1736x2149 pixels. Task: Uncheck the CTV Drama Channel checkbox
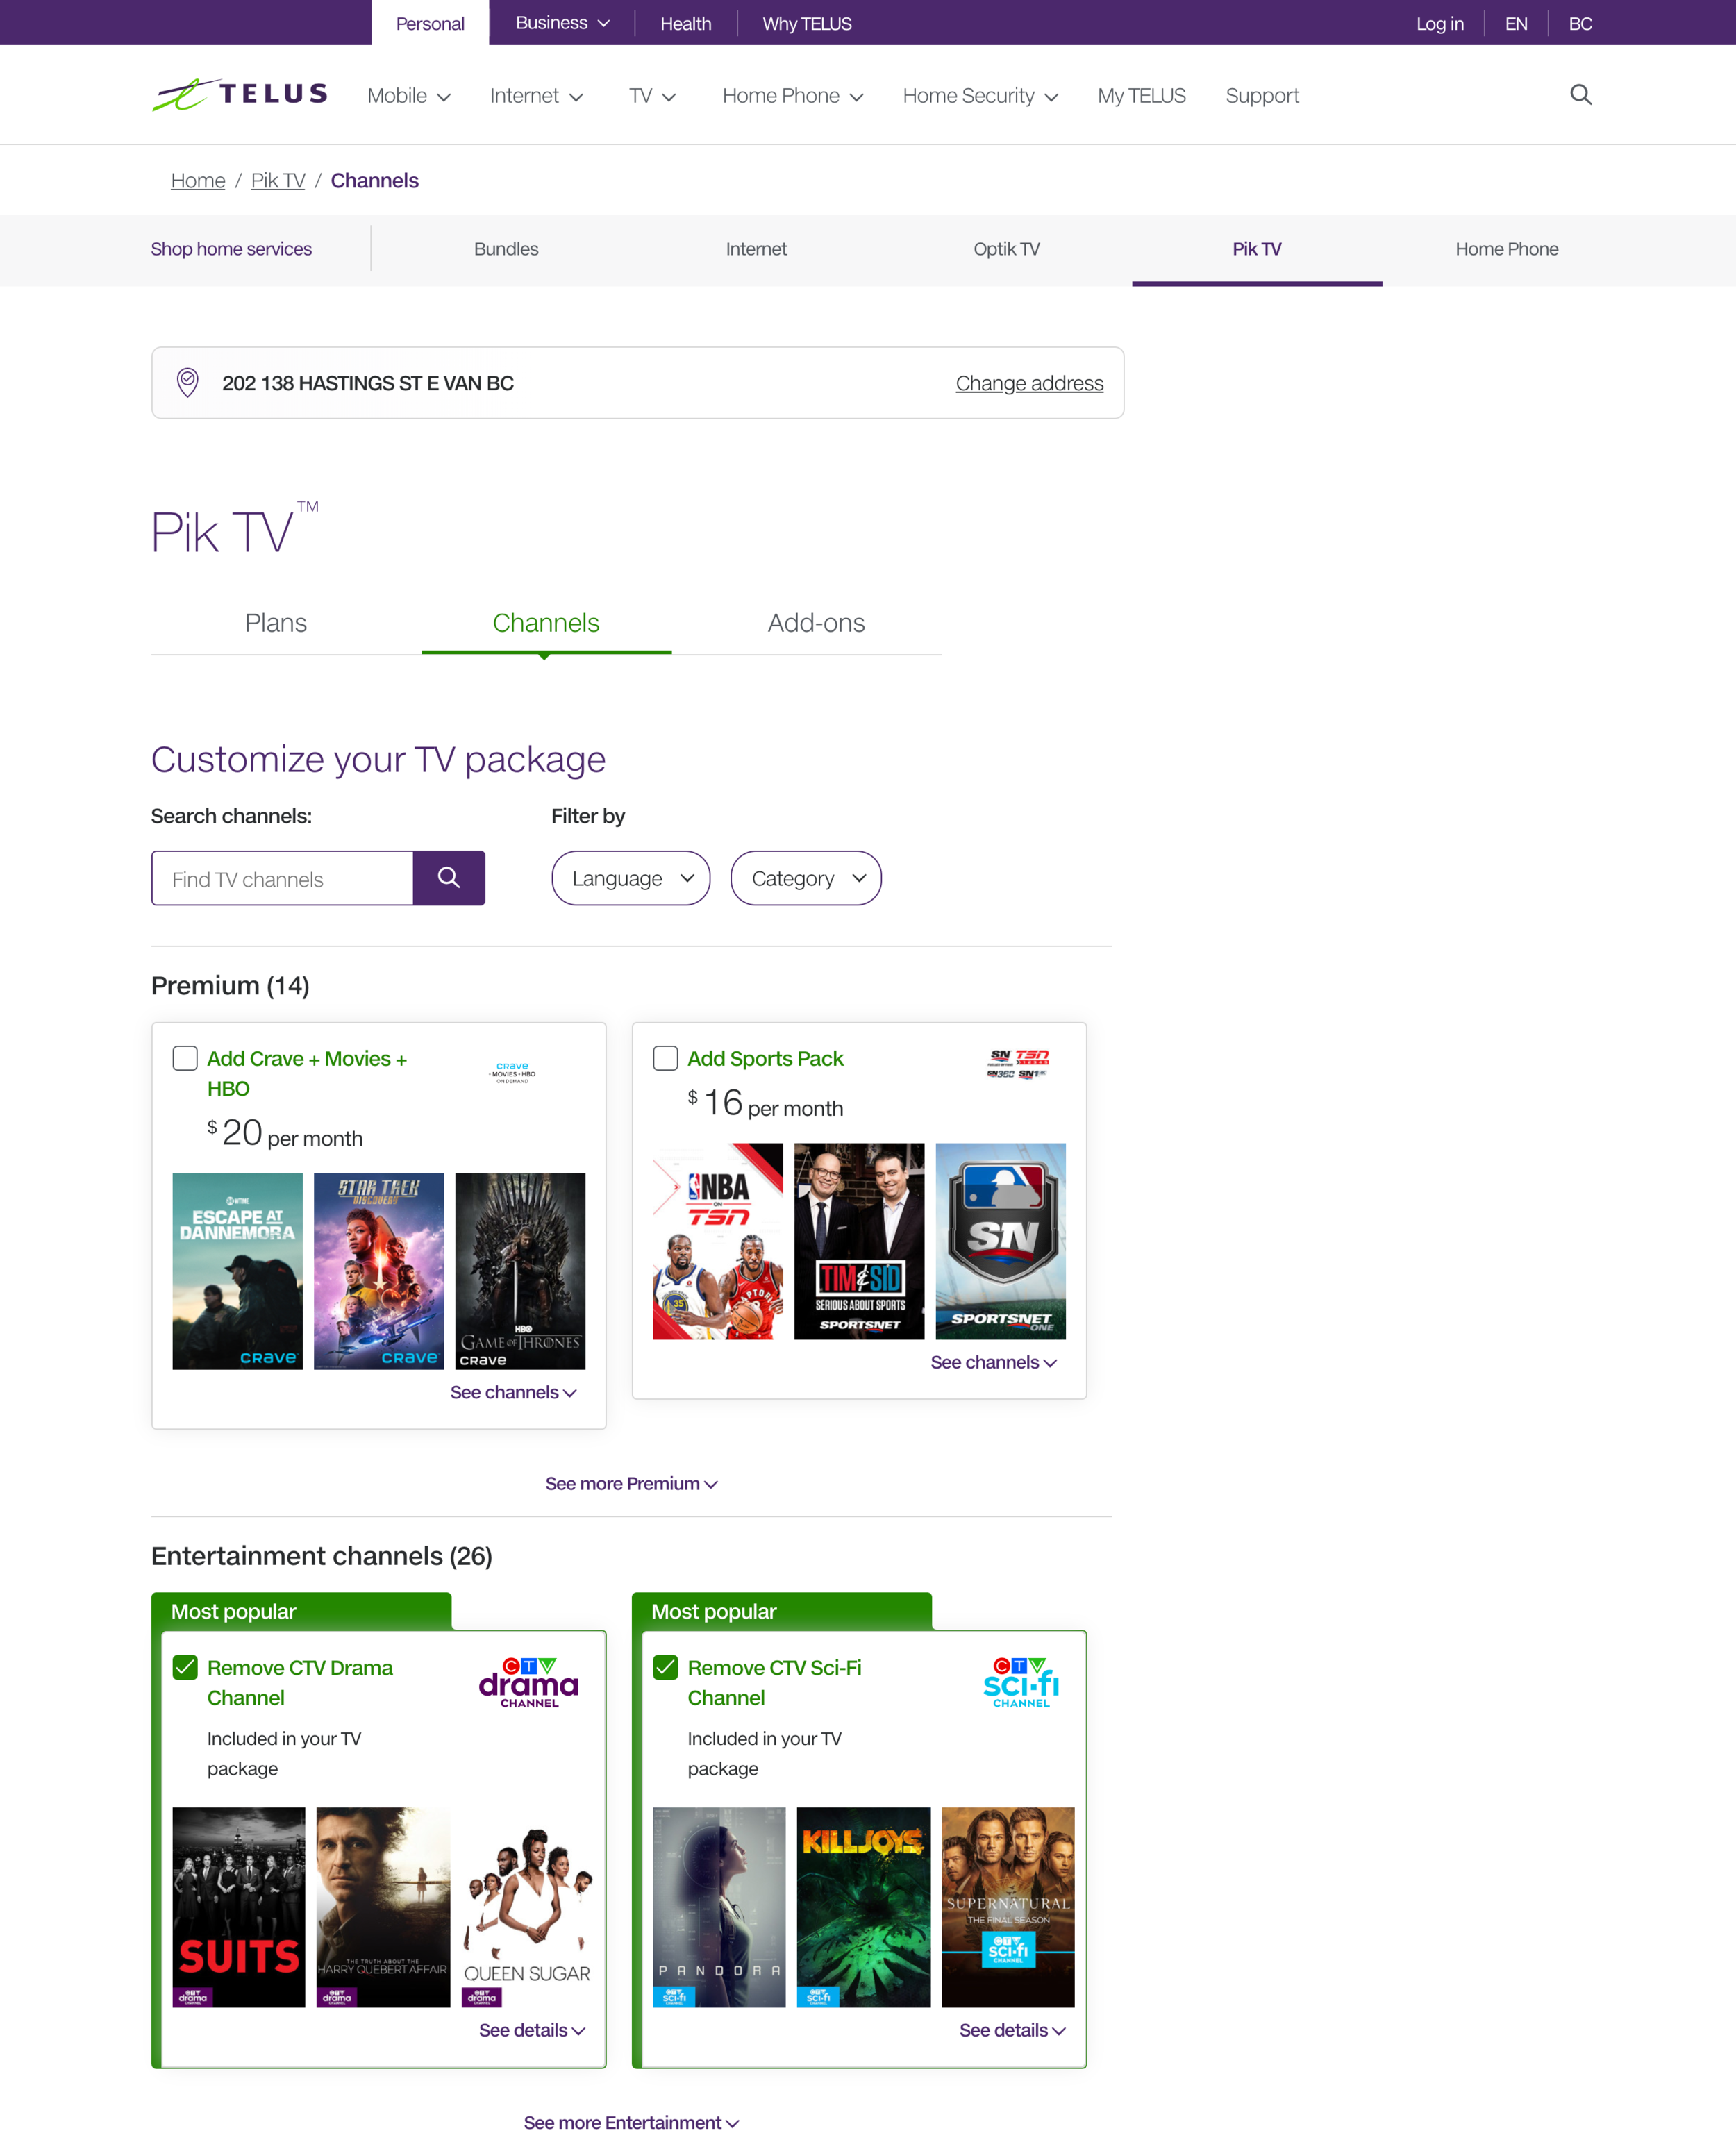[x=185, y=1667]
